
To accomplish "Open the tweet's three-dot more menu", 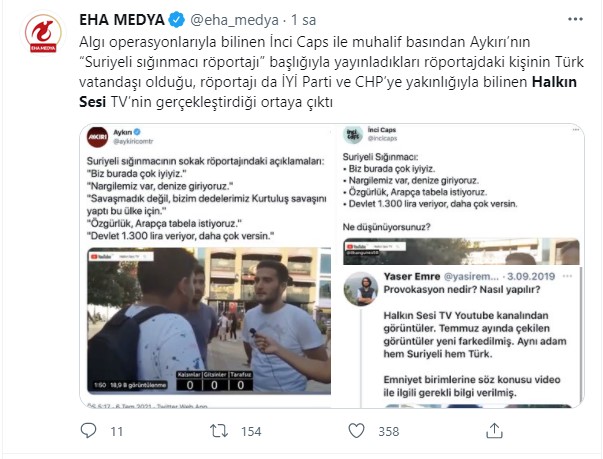I will [575, 19].
